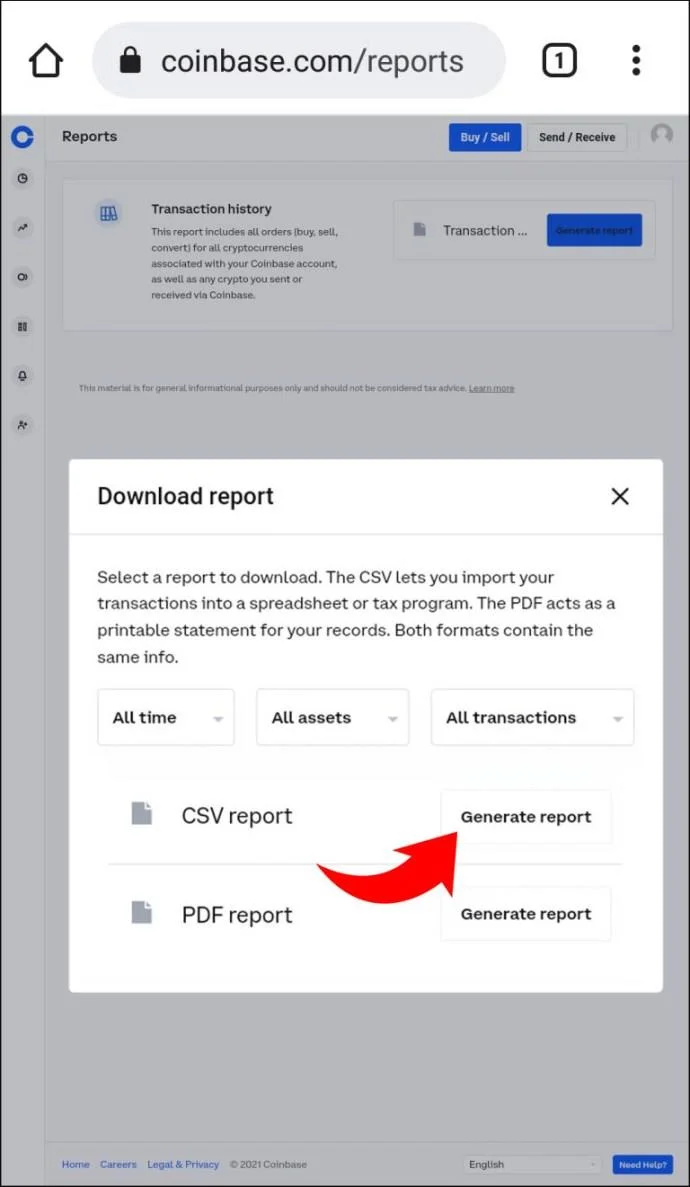690x1187 pixels.
Task: Open the coin/pay sidebar icon below trending chart
Action: [23, 277]
